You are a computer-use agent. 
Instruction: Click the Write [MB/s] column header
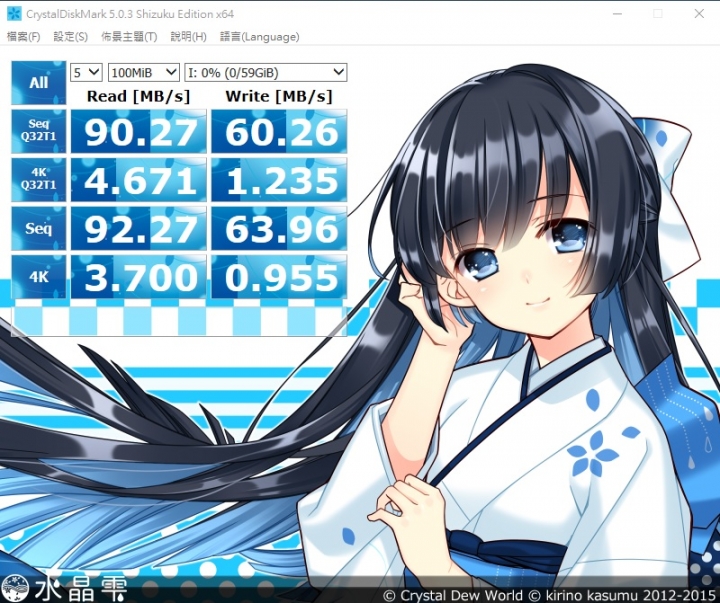279,96
